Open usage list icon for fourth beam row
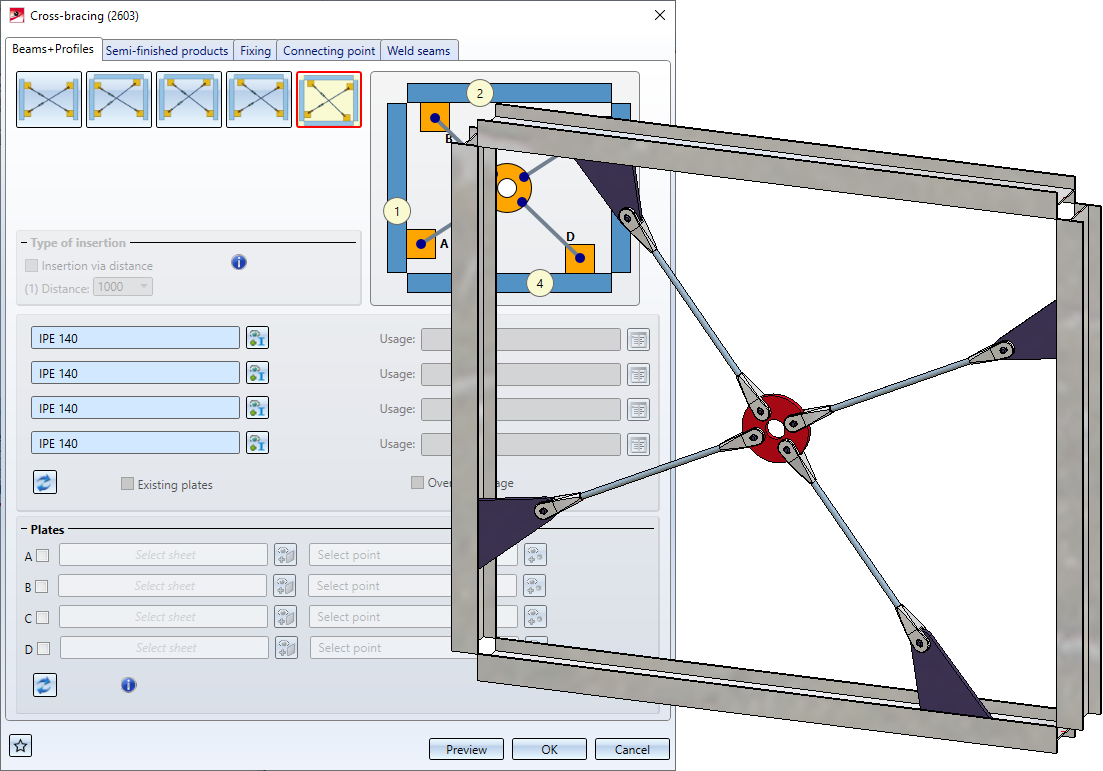The width and height of the screenshot is (1103, 771). [638, 445]
